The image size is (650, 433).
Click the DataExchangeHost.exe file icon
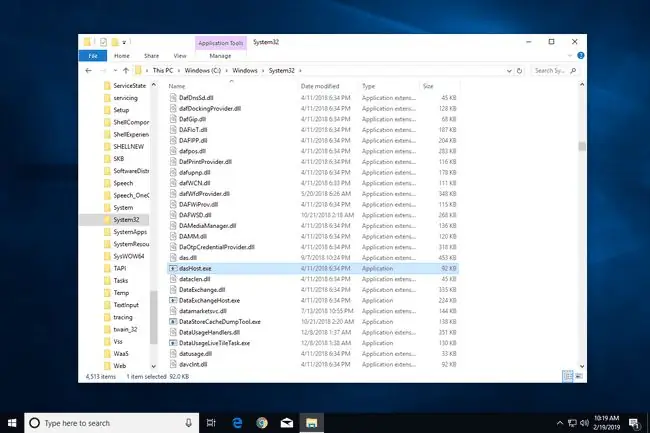173,300
